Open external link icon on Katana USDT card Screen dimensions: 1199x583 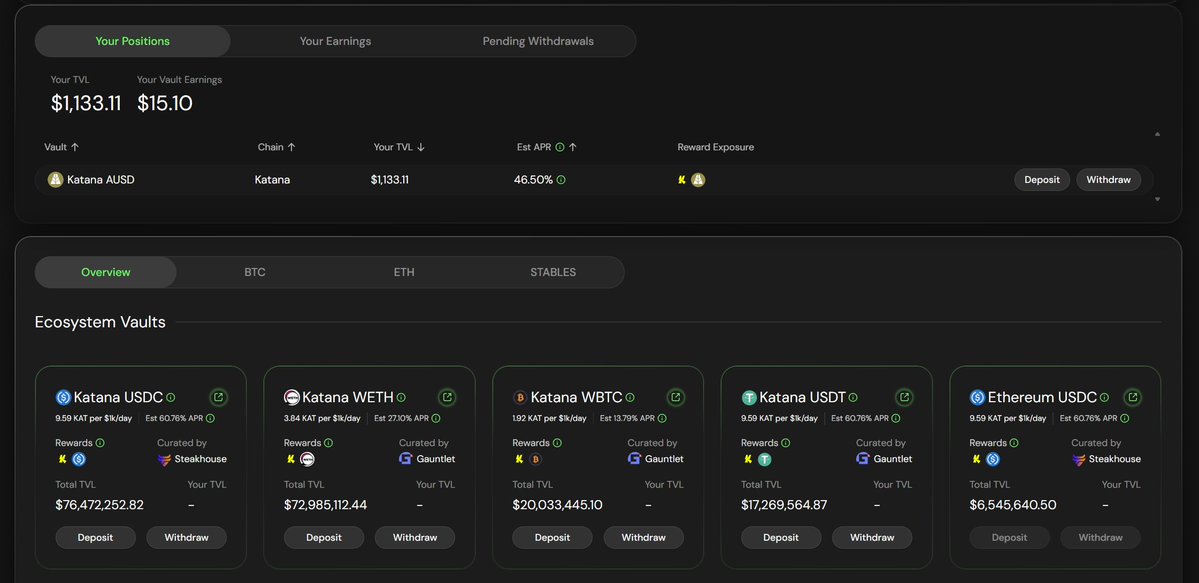[905, 397]
